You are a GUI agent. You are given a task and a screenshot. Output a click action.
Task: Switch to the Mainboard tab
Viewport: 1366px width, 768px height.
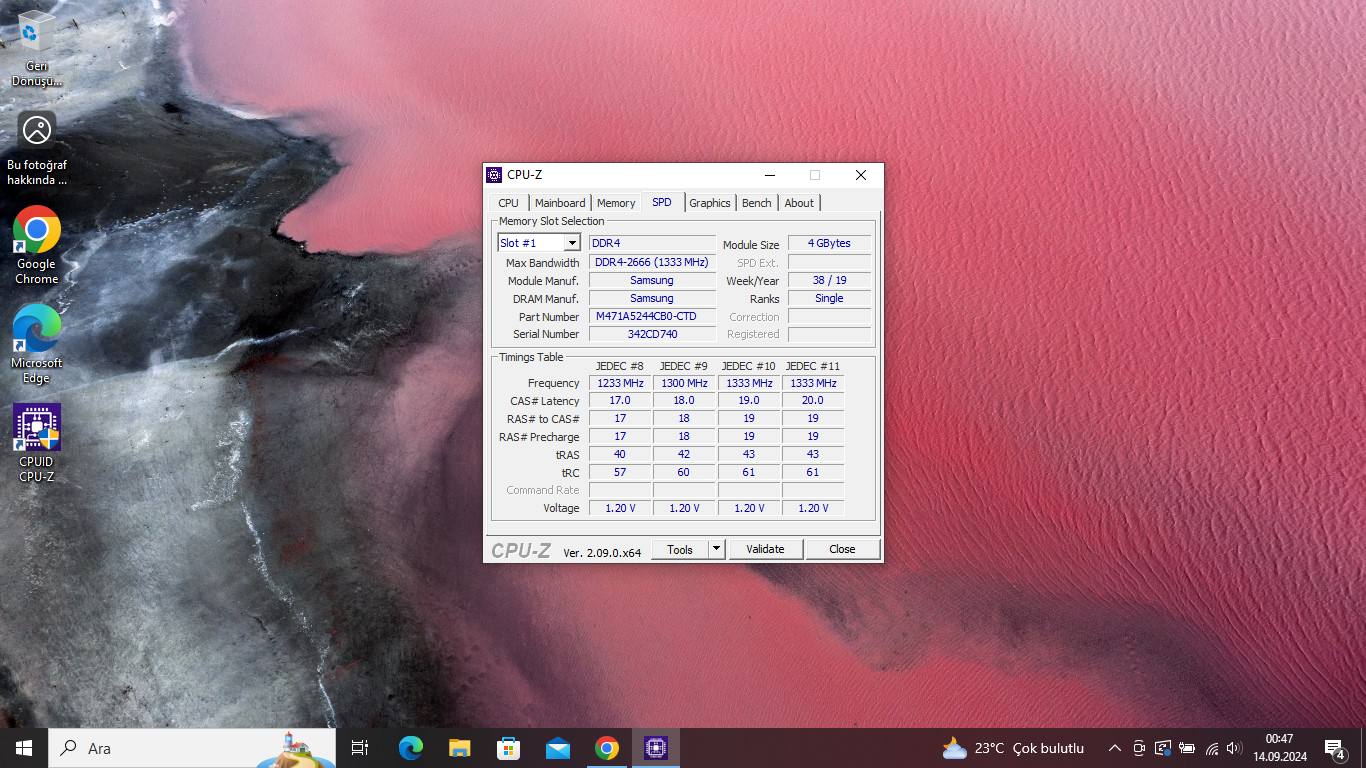(560, 203)
